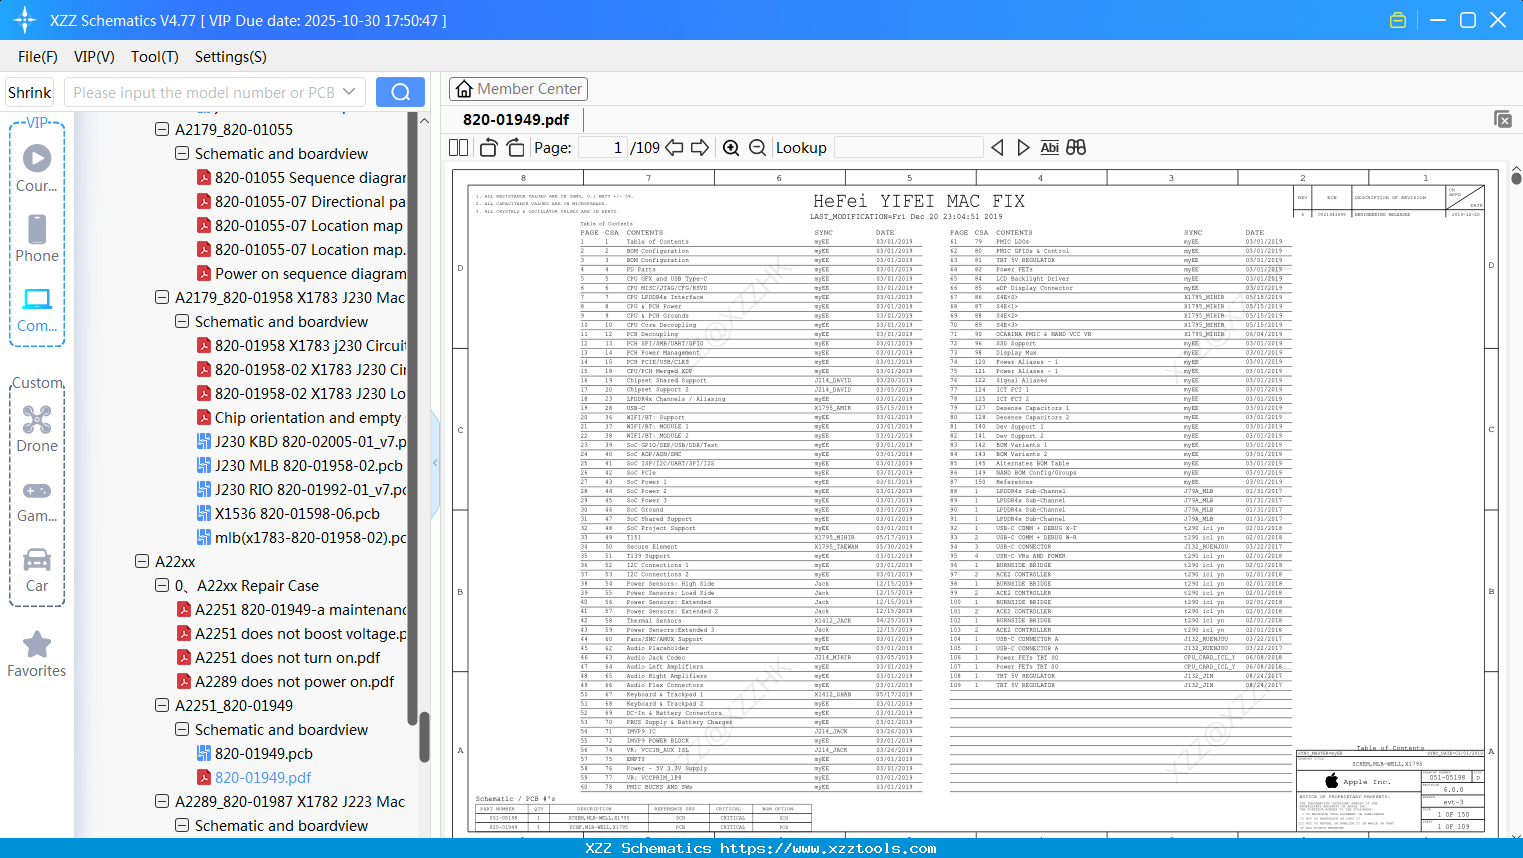Open the Settings(S) menu

(231, 57)
